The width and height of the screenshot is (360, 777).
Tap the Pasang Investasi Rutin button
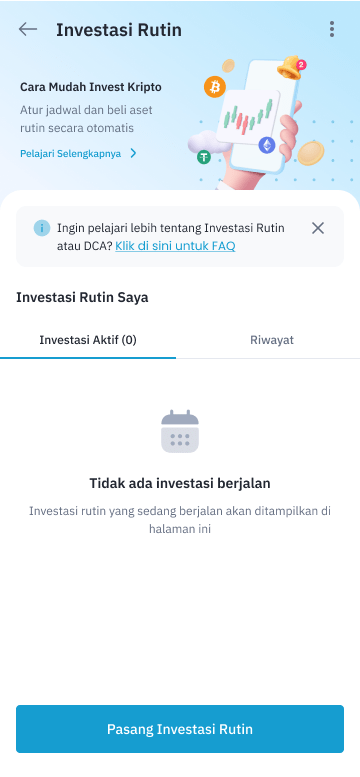[180, 729]
